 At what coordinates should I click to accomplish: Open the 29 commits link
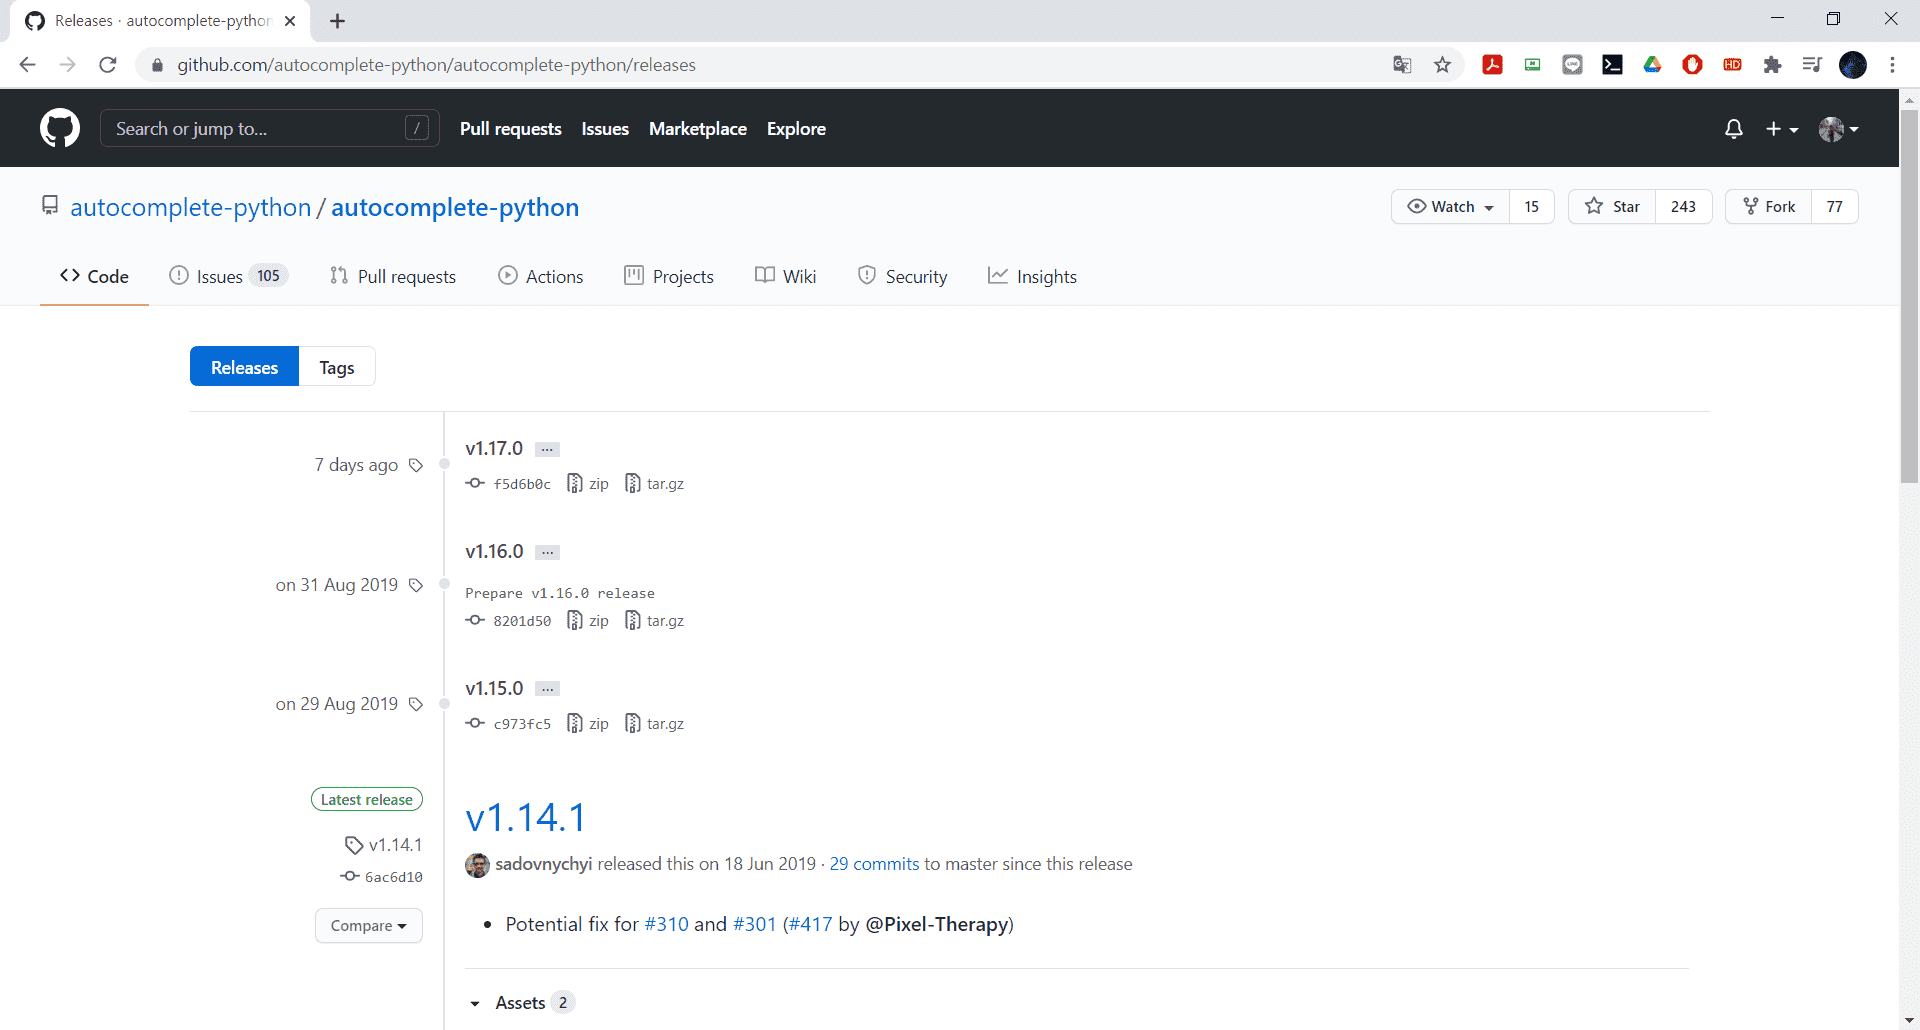coord(874,864)
